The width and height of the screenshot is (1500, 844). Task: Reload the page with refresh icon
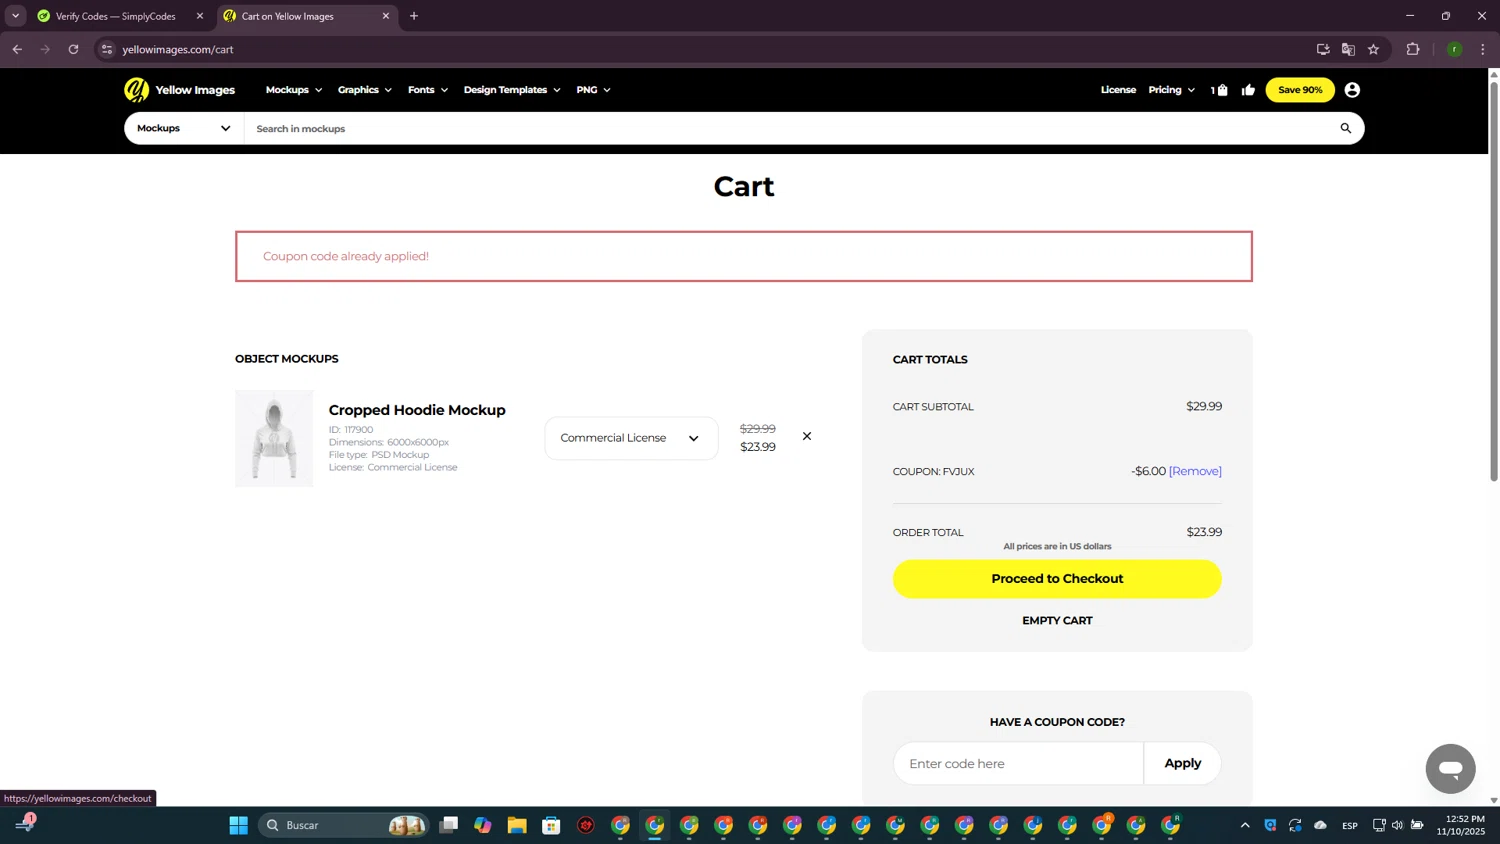click(x=73, y=49)
